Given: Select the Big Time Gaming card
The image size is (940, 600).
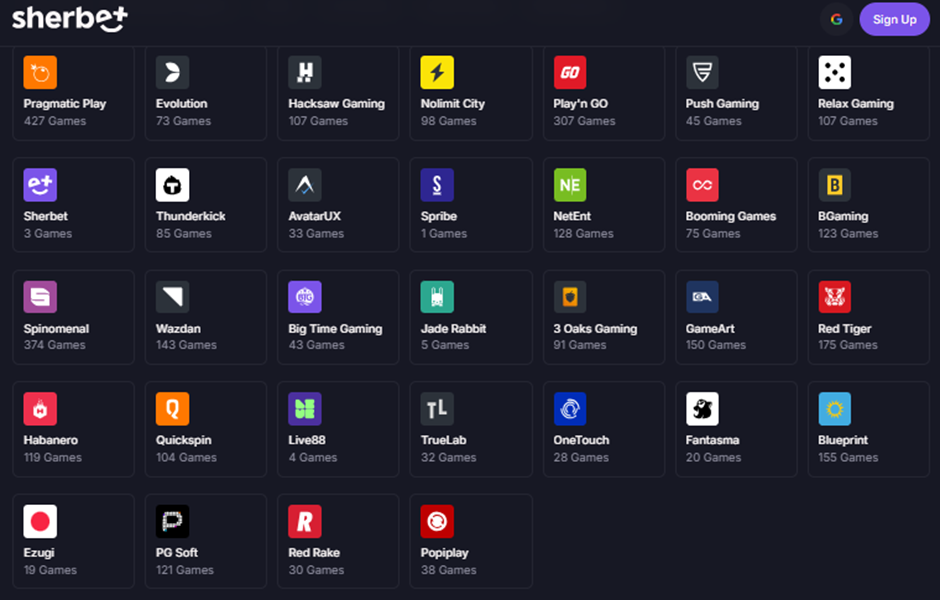Looking at the screenshot, I should [338, 317].
